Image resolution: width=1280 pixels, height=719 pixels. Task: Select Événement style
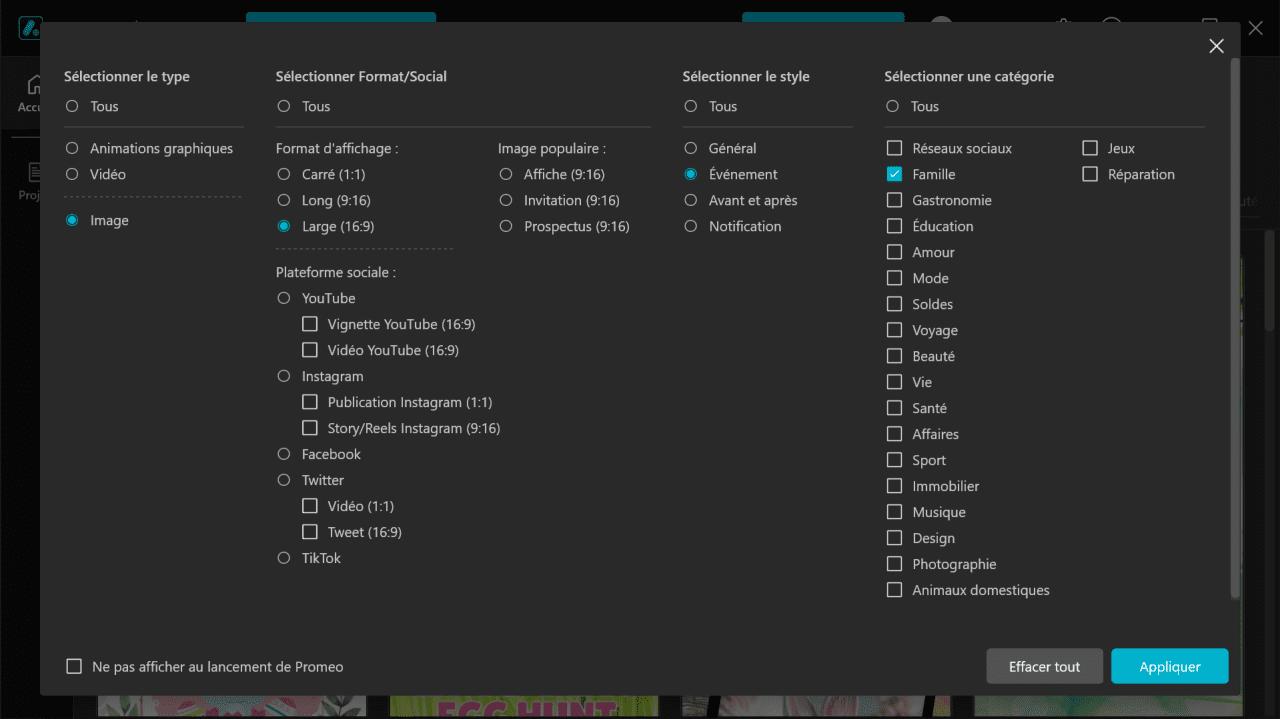[691, 174]
